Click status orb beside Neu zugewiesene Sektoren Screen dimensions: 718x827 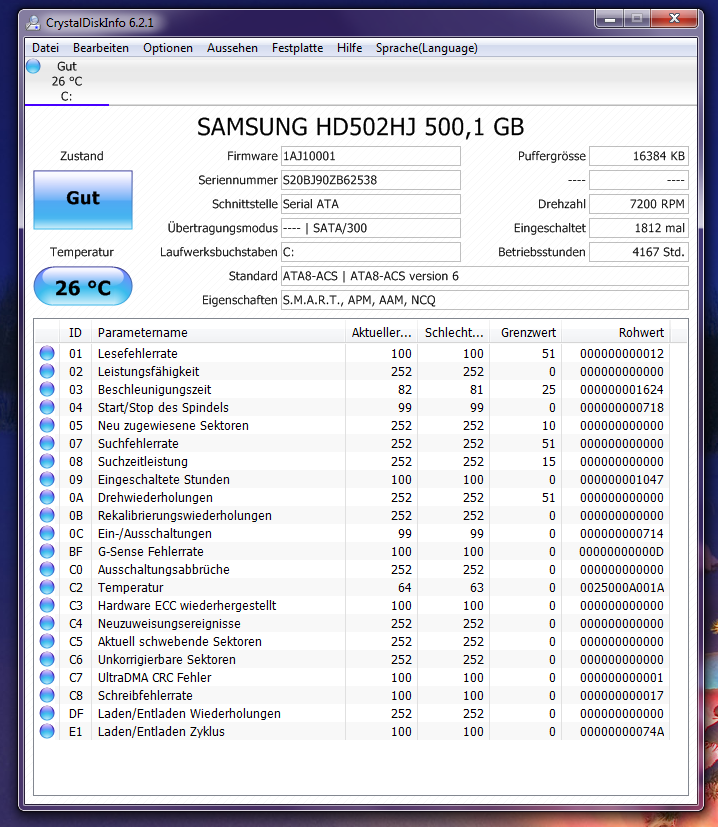[47, 425]
